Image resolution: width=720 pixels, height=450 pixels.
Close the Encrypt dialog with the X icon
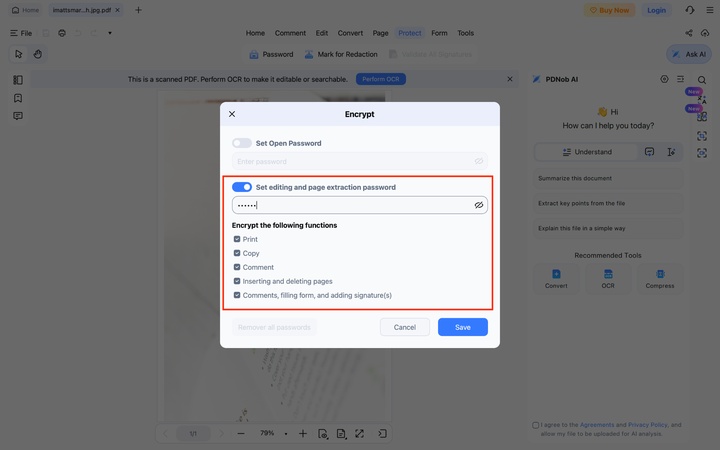232,114
